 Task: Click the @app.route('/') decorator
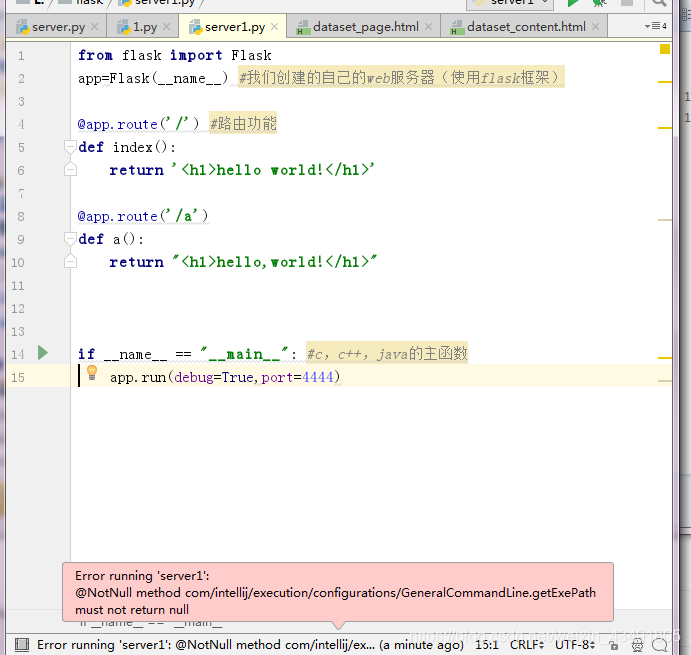point(138,124)
